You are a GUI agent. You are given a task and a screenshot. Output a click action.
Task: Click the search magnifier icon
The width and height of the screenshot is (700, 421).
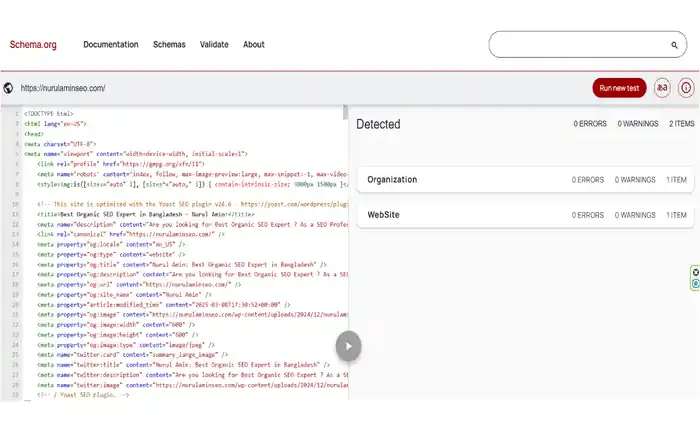[x=674, y=45]
